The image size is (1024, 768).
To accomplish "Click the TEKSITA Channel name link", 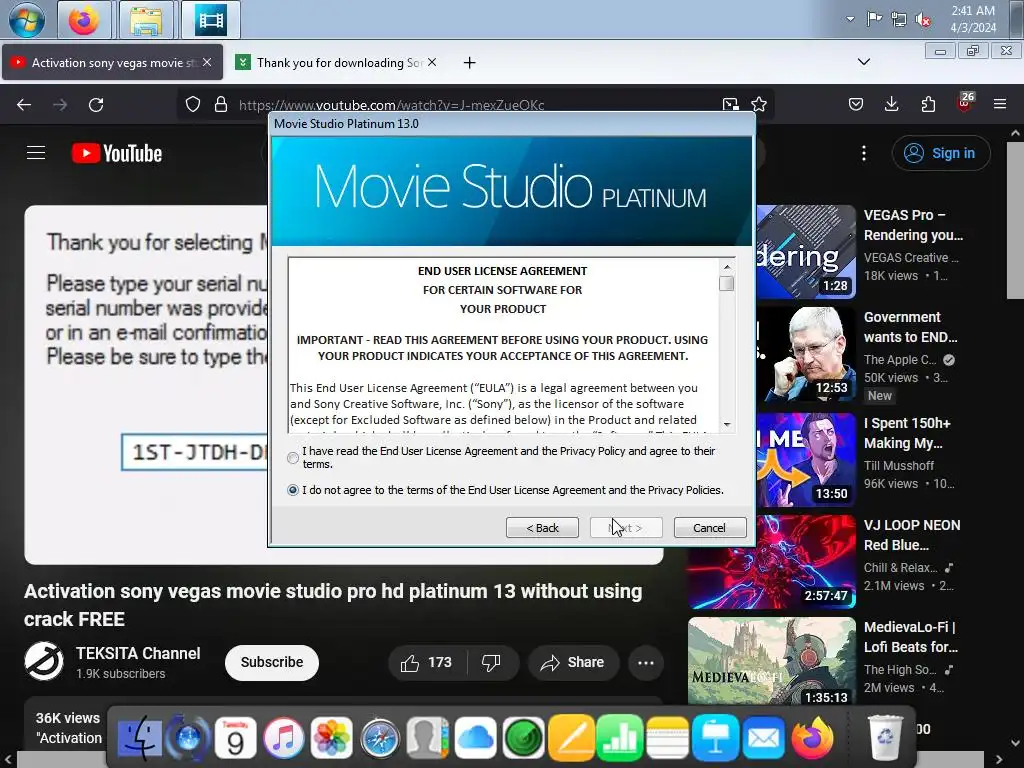I will click(x=138, y=653).
